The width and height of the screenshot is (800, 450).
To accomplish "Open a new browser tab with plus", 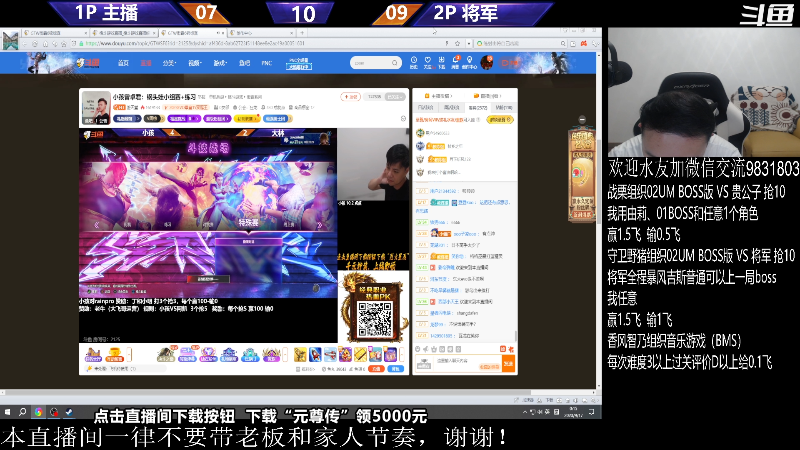I will (x=302, y=33).
